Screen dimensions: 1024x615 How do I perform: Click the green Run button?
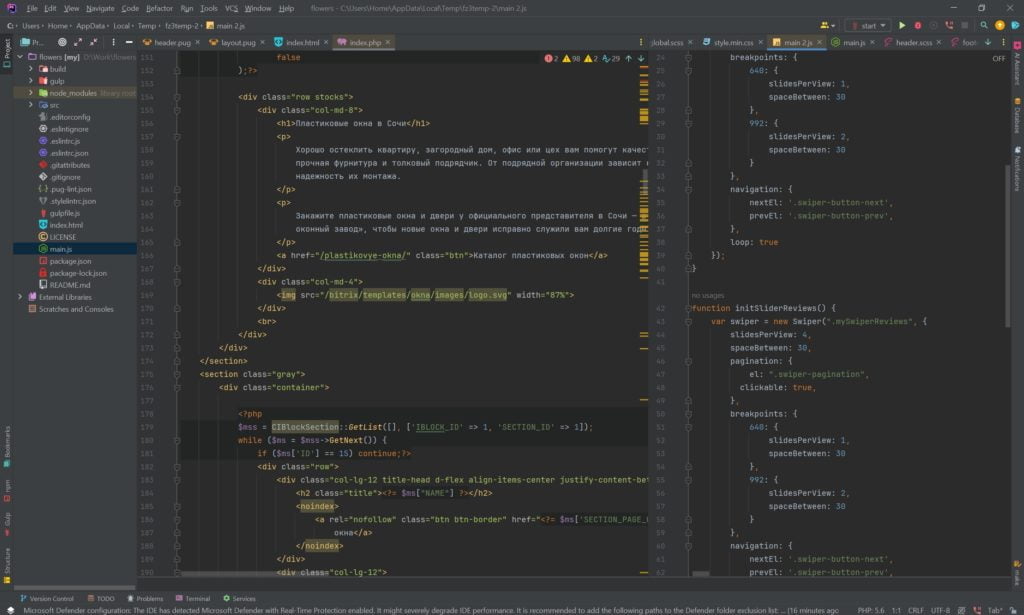click(x=901, y=25)
